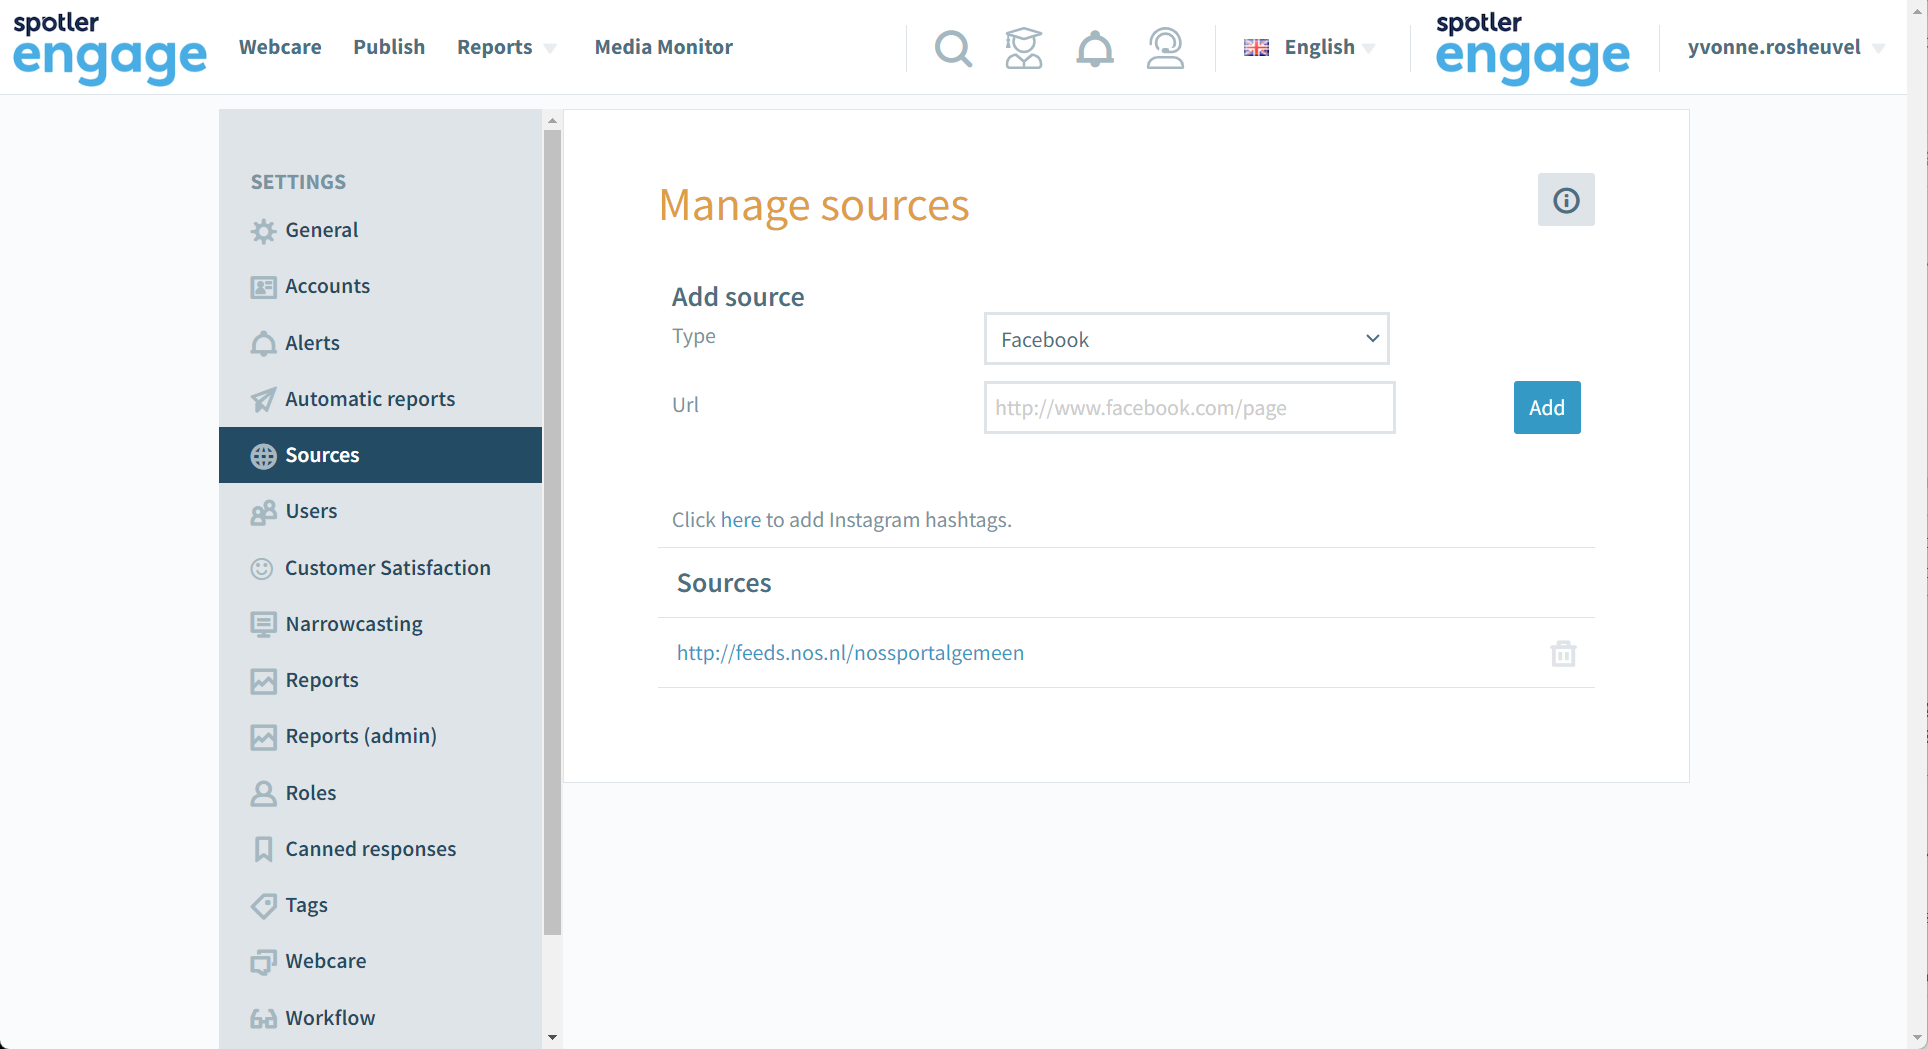The height and width of the screenshot is (1049, 1928).
Task: Delete the nos.nl source via trash icon
Action: pyautogui.click(x=1563, y=653)
